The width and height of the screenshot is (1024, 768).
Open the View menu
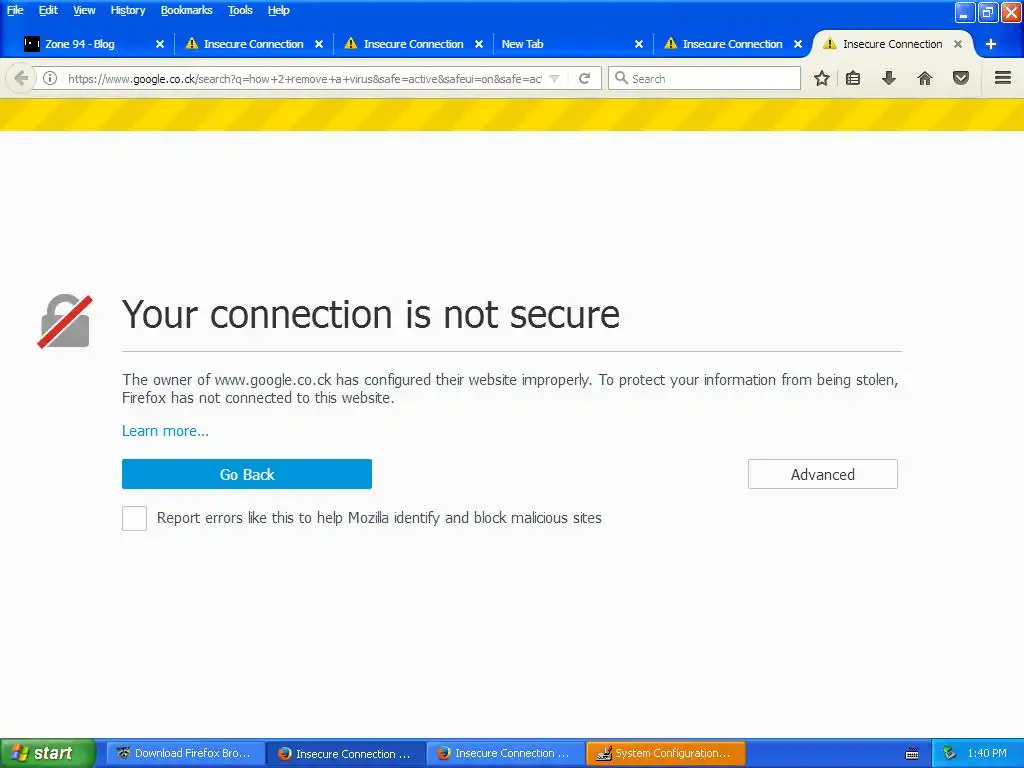pos(84,10)
